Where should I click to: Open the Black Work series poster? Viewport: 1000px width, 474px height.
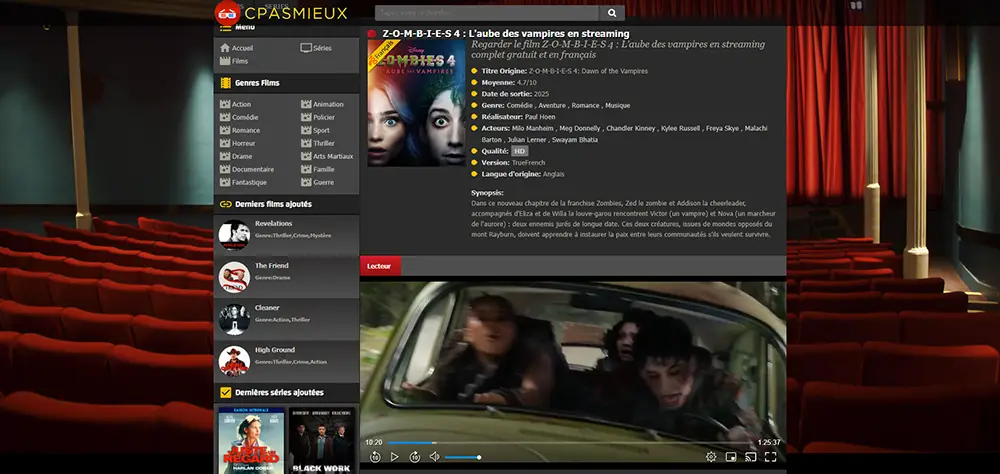coord(322,441)
